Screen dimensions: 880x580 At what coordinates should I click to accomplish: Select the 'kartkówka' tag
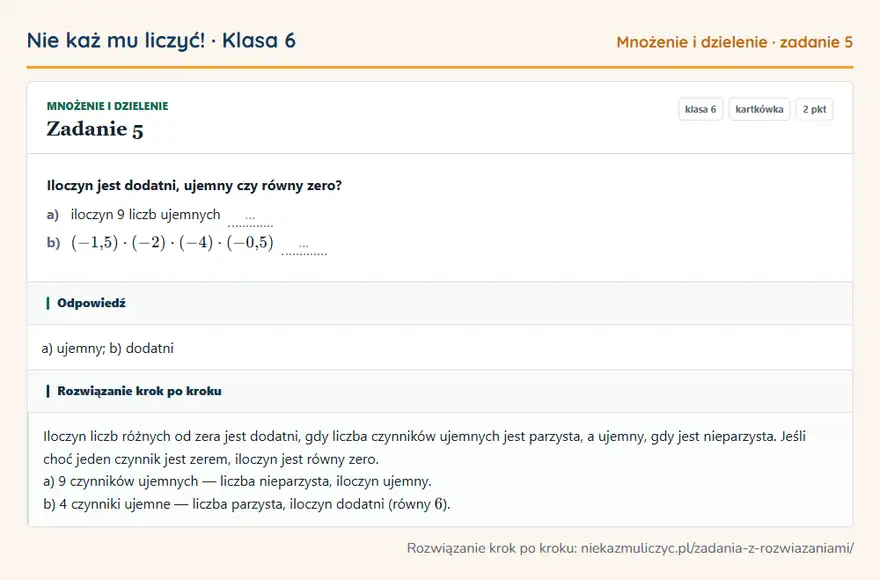click(x=759, y=109)
